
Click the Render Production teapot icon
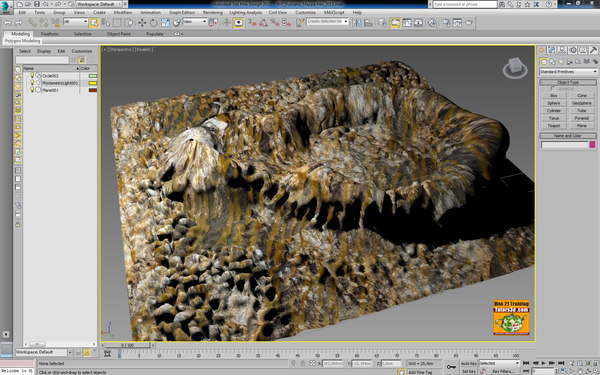(x=470, y=23)
